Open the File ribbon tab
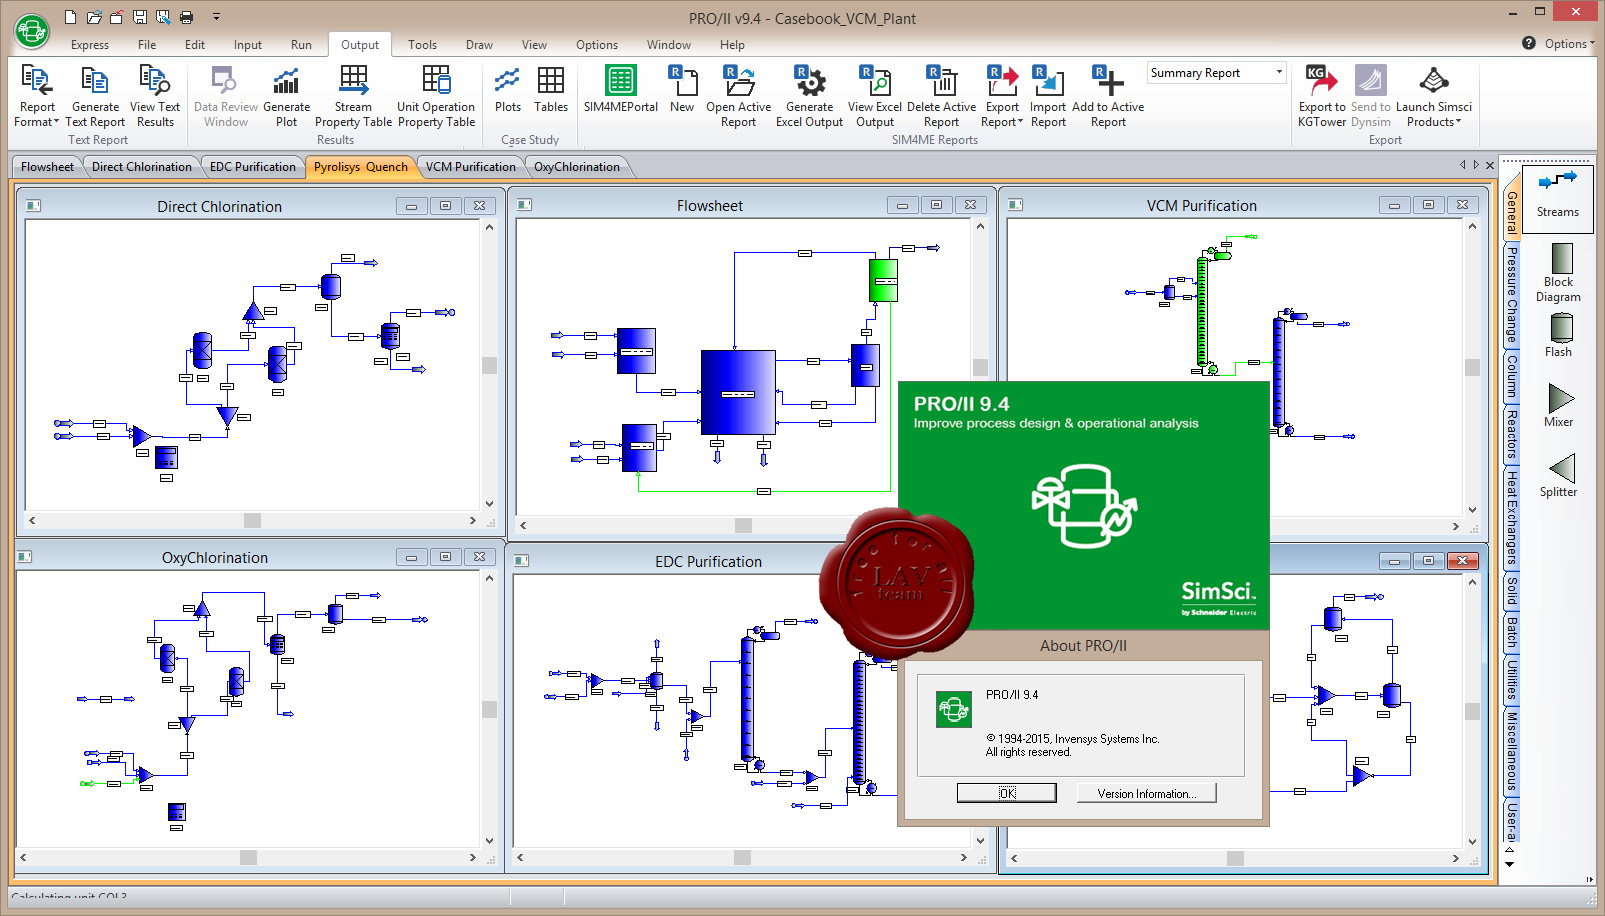The height and width of the screenshot is (916, 1605). tap(147, 45)
